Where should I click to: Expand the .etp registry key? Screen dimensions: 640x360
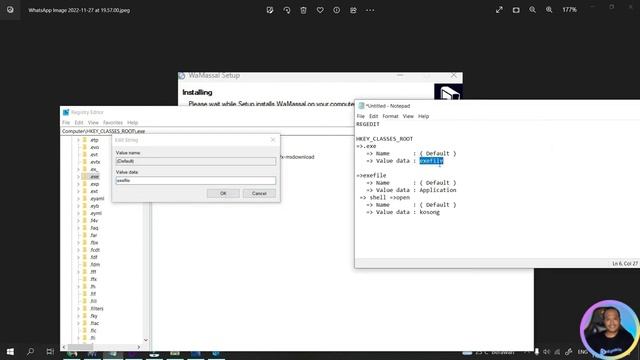tap(78, 140)
